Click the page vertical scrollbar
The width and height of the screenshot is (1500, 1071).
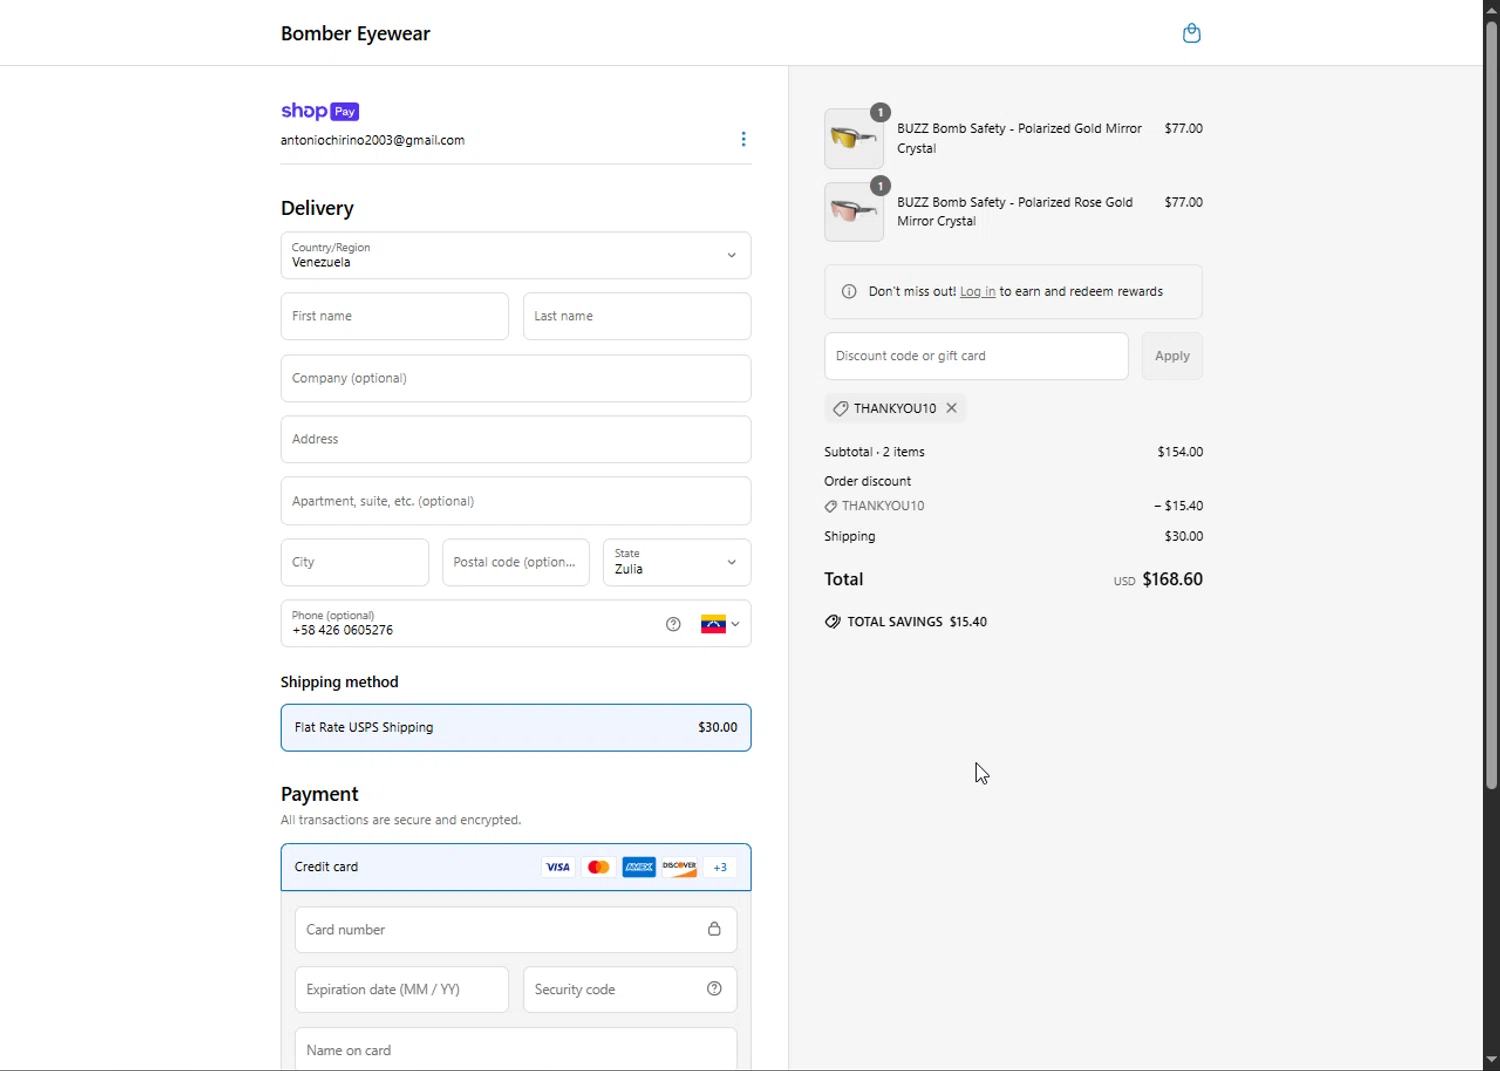(x=1491, y=405)
